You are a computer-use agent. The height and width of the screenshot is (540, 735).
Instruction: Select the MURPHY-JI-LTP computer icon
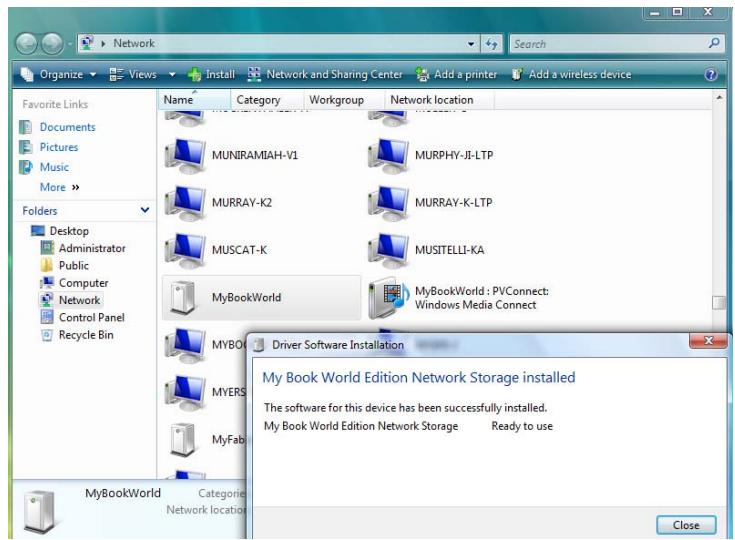tap(388, 155)
